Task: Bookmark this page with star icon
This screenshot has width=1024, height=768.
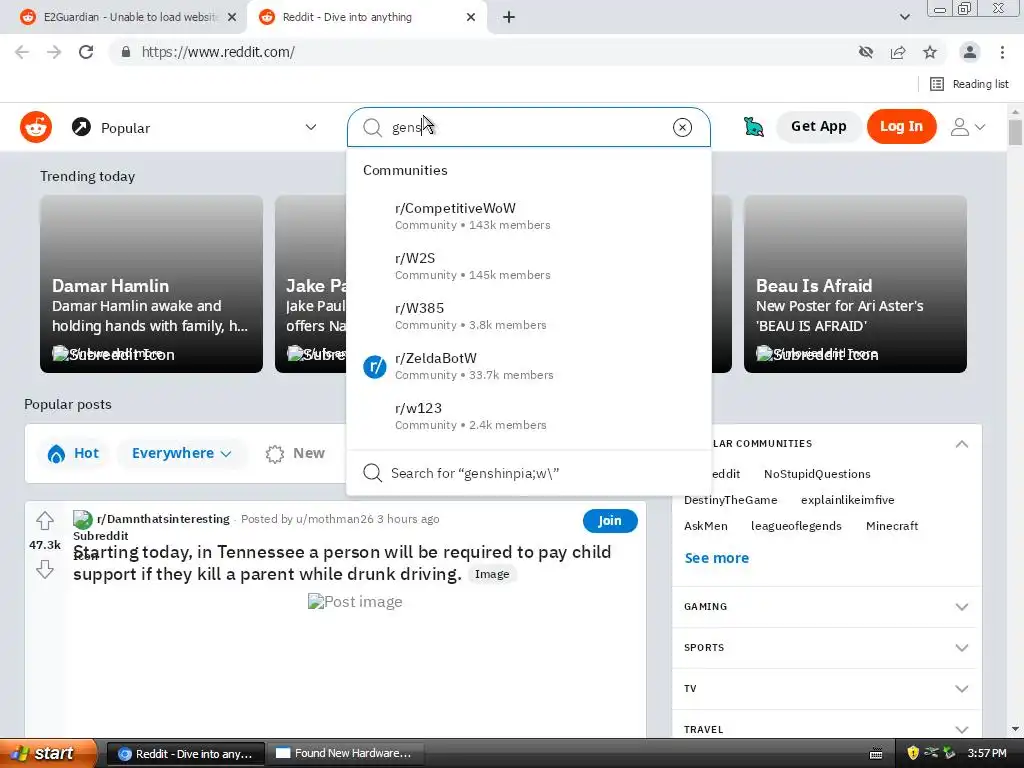Action: point(930,52)
